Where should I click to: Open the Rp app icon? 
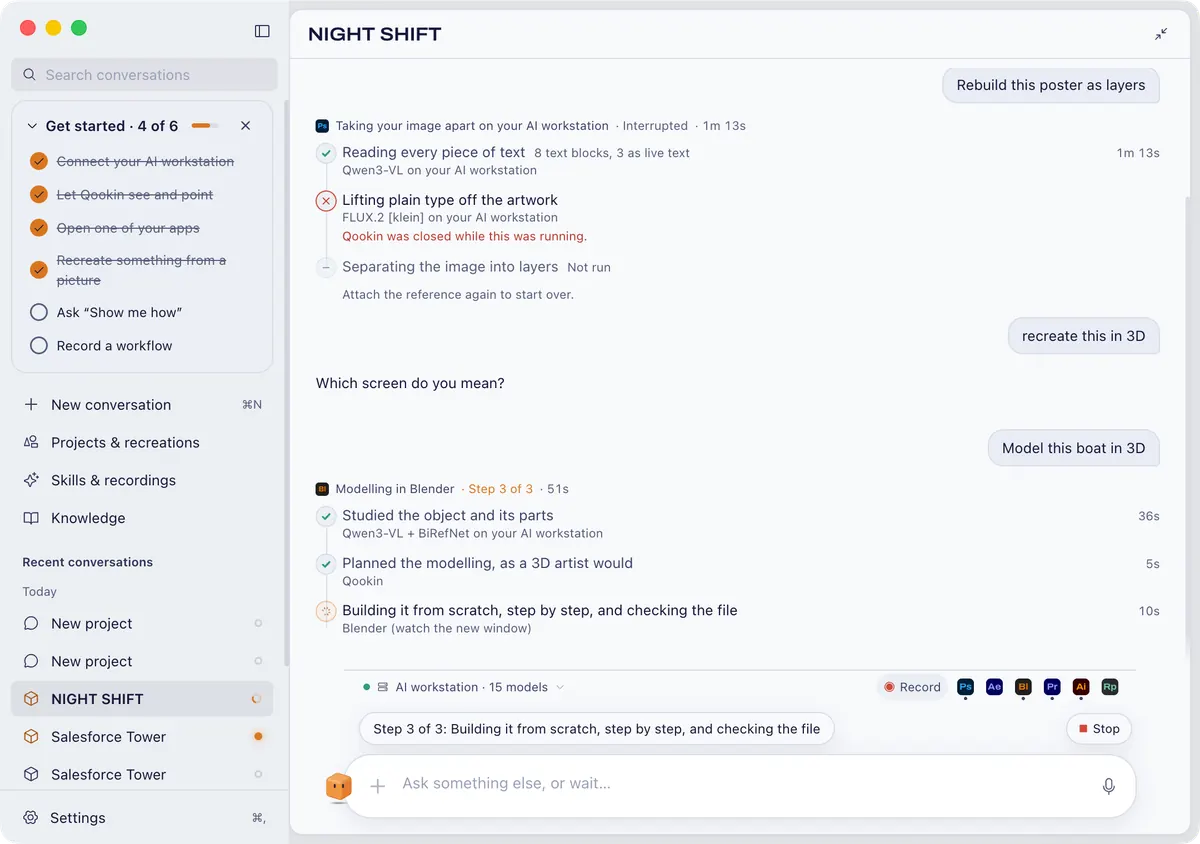pyautogui.click(x=1110, y=687)
